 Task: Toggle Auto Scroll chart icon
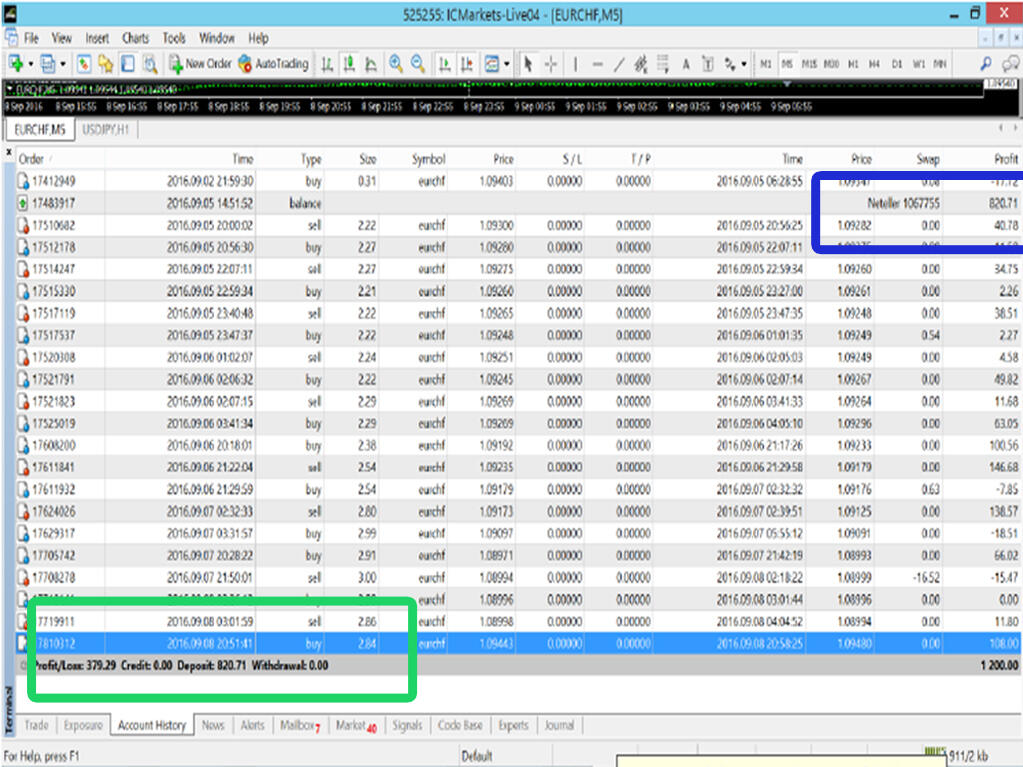click(x=444, y=64)
